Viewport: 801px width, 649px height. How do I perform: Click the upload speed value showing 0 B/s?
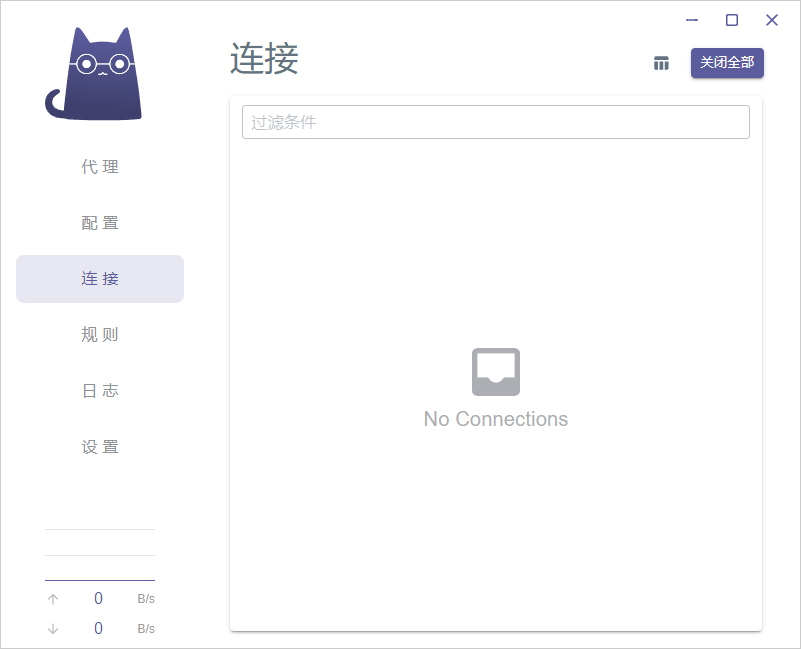pos(98,598)
